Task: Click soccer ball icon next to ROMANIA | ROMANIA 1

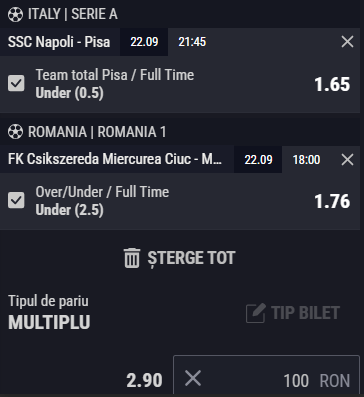Action: [15, 132]
